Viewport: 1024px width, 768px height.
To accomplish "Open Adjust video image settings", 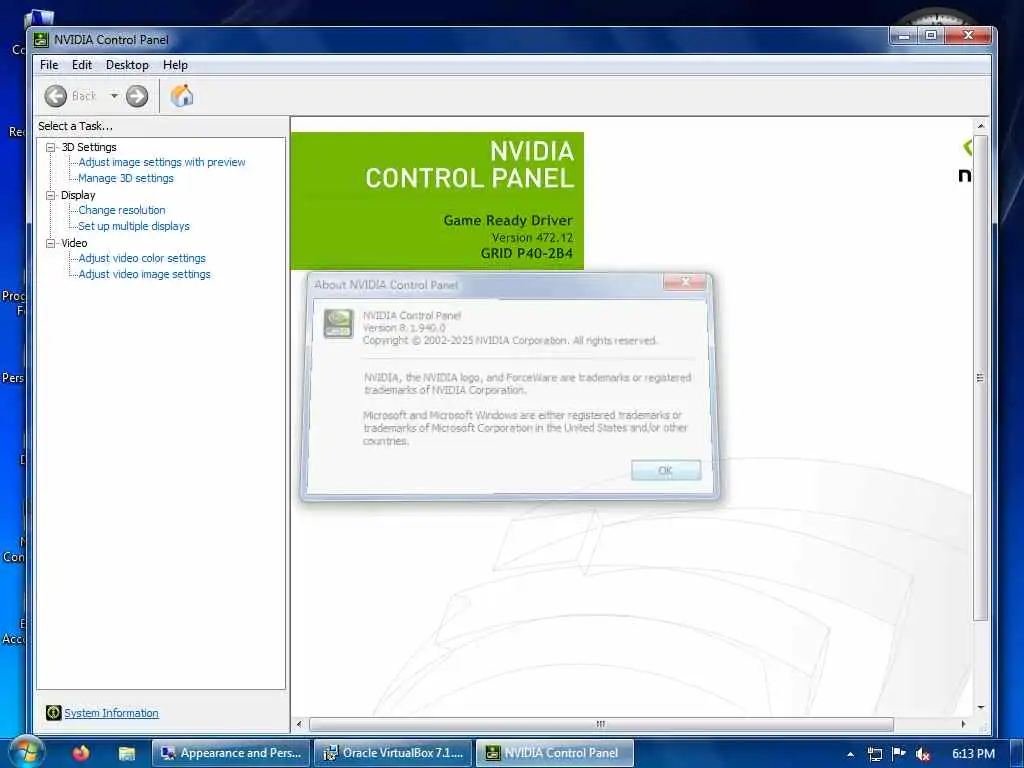I will 144,274.
